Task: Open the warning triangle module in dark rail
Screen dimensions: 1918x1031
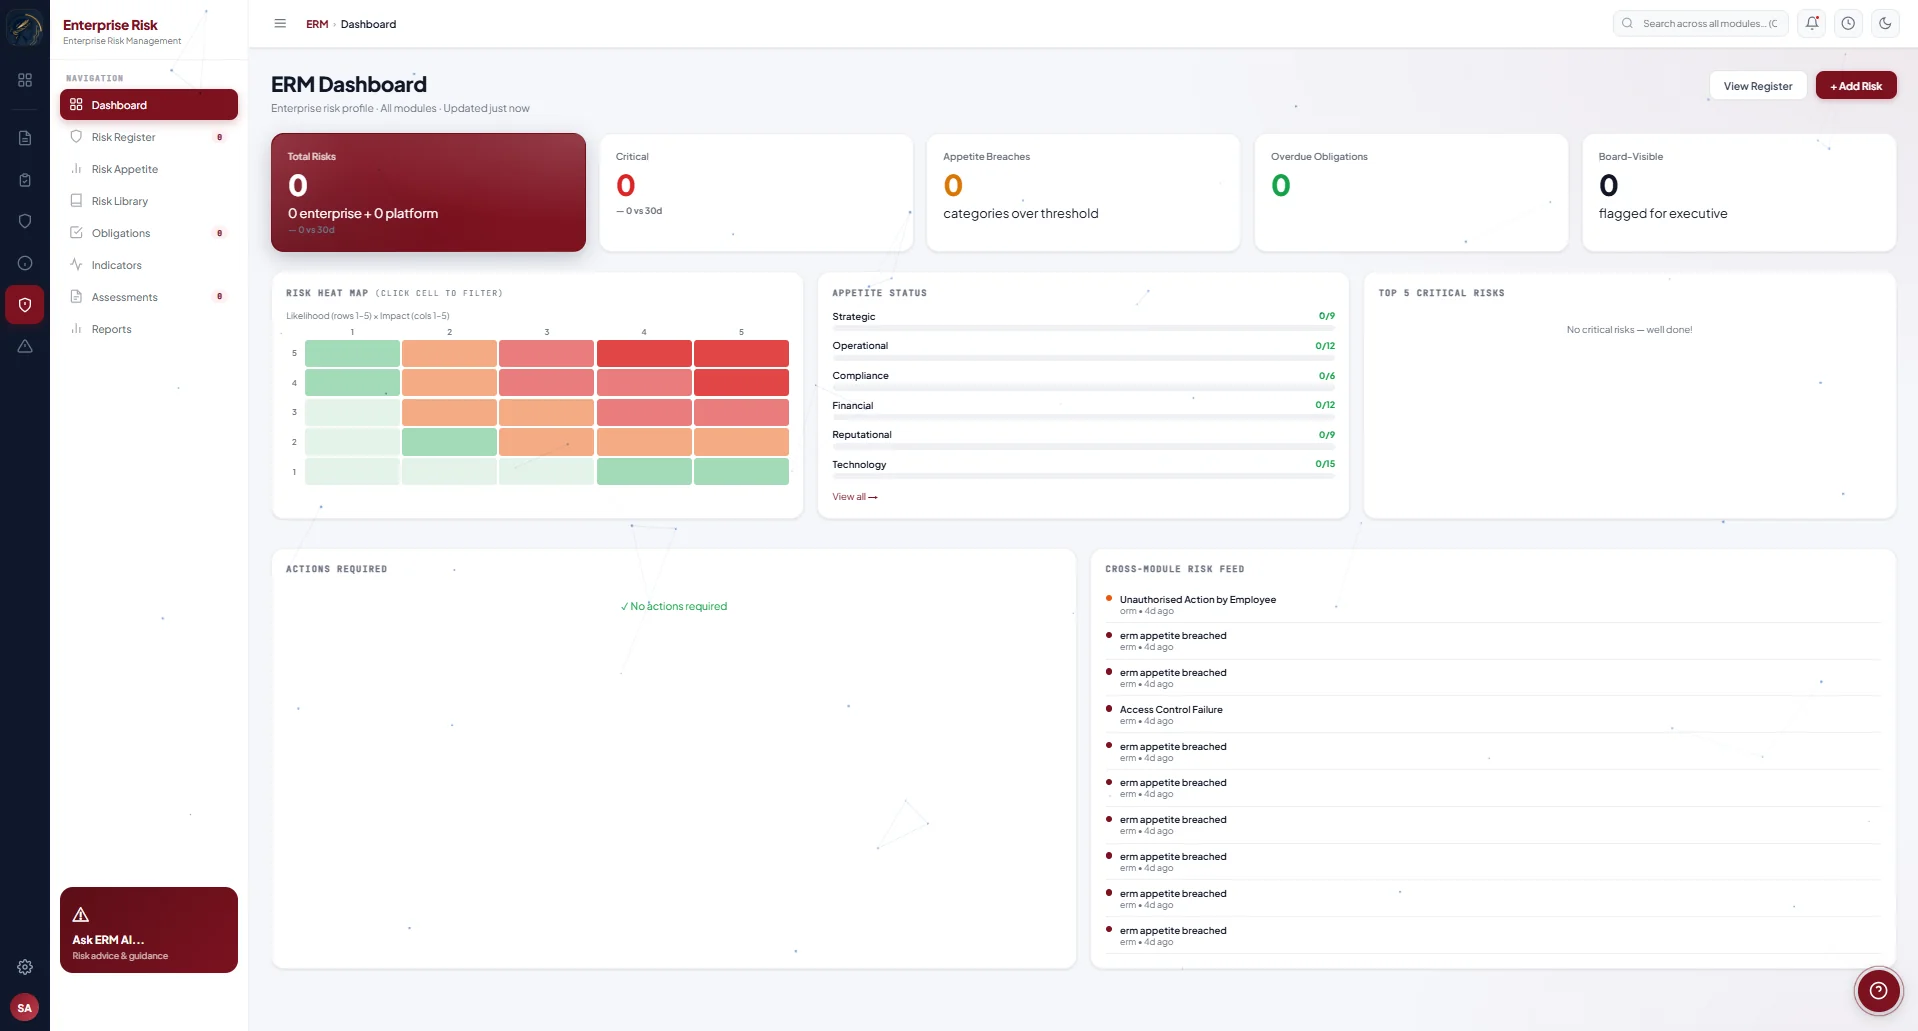Action: tap(25, 346)
